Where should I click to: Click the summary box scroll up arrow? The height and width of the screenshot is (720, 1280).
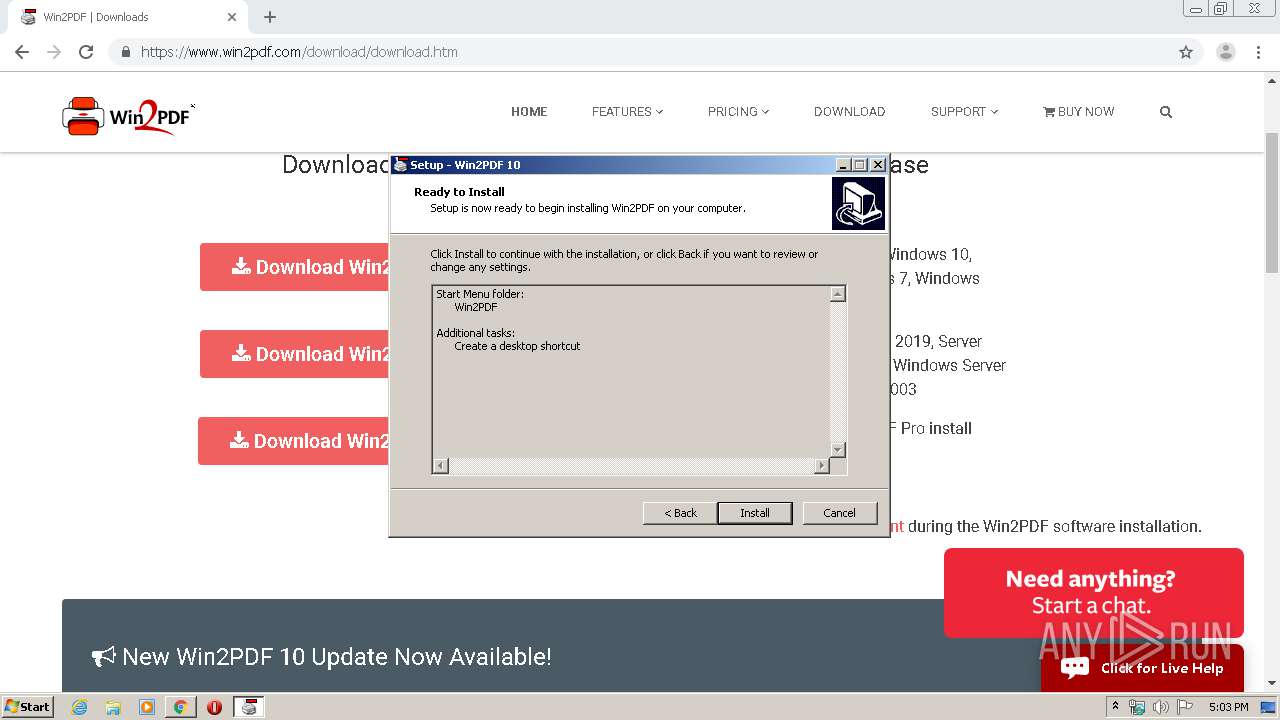coord(838,294)
